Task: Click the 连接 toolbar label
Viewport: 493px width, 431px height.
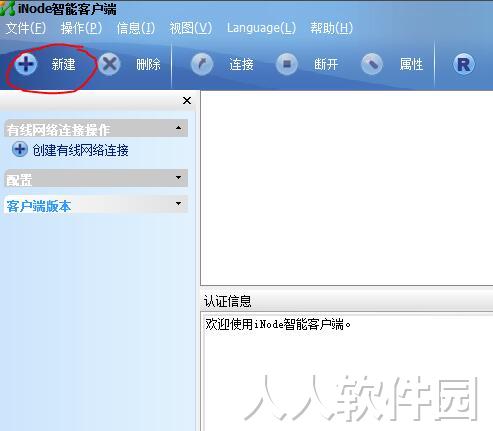Action: pyautogui.click(x=241, y=64)
